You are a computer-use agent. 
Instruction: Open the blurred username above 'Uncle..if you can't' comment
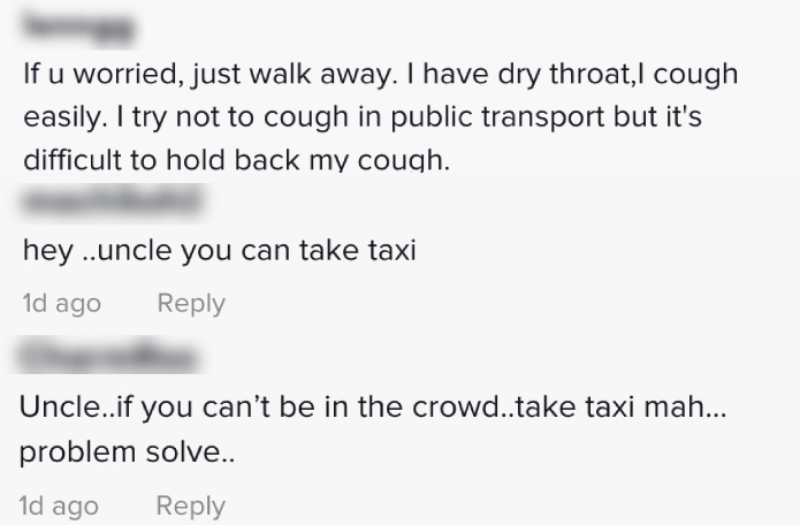(108, 355)
